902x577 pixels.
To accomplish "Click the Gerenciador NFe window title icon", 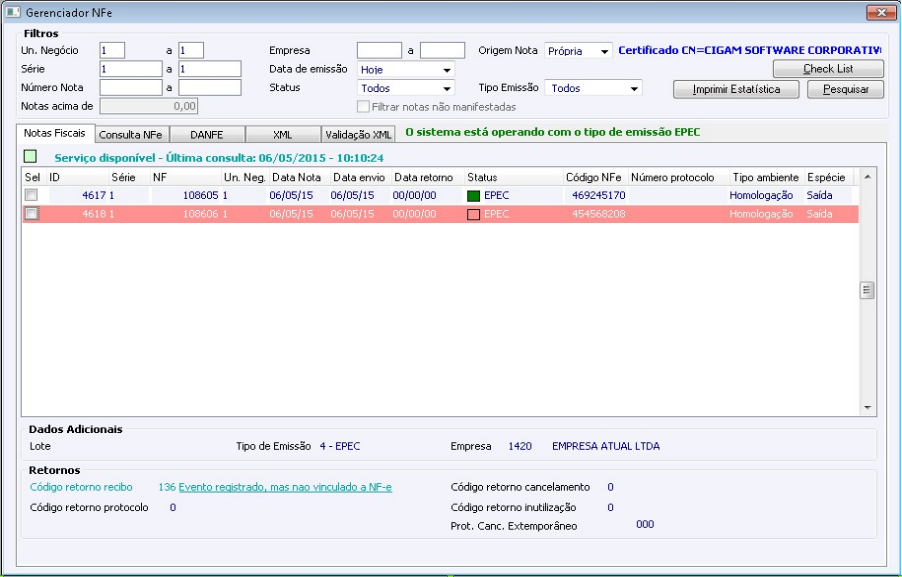I will click(13, 12).
